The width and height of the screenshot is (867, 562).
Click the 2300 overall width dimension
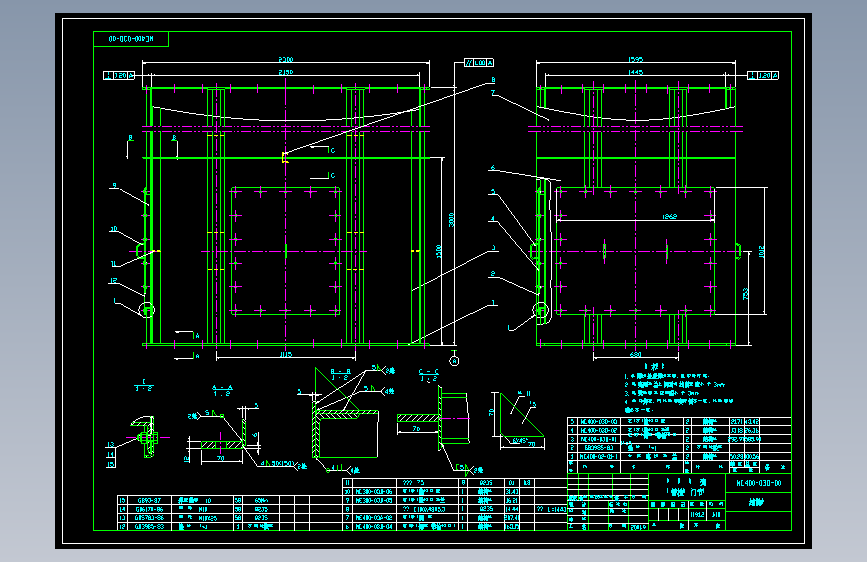285,59
